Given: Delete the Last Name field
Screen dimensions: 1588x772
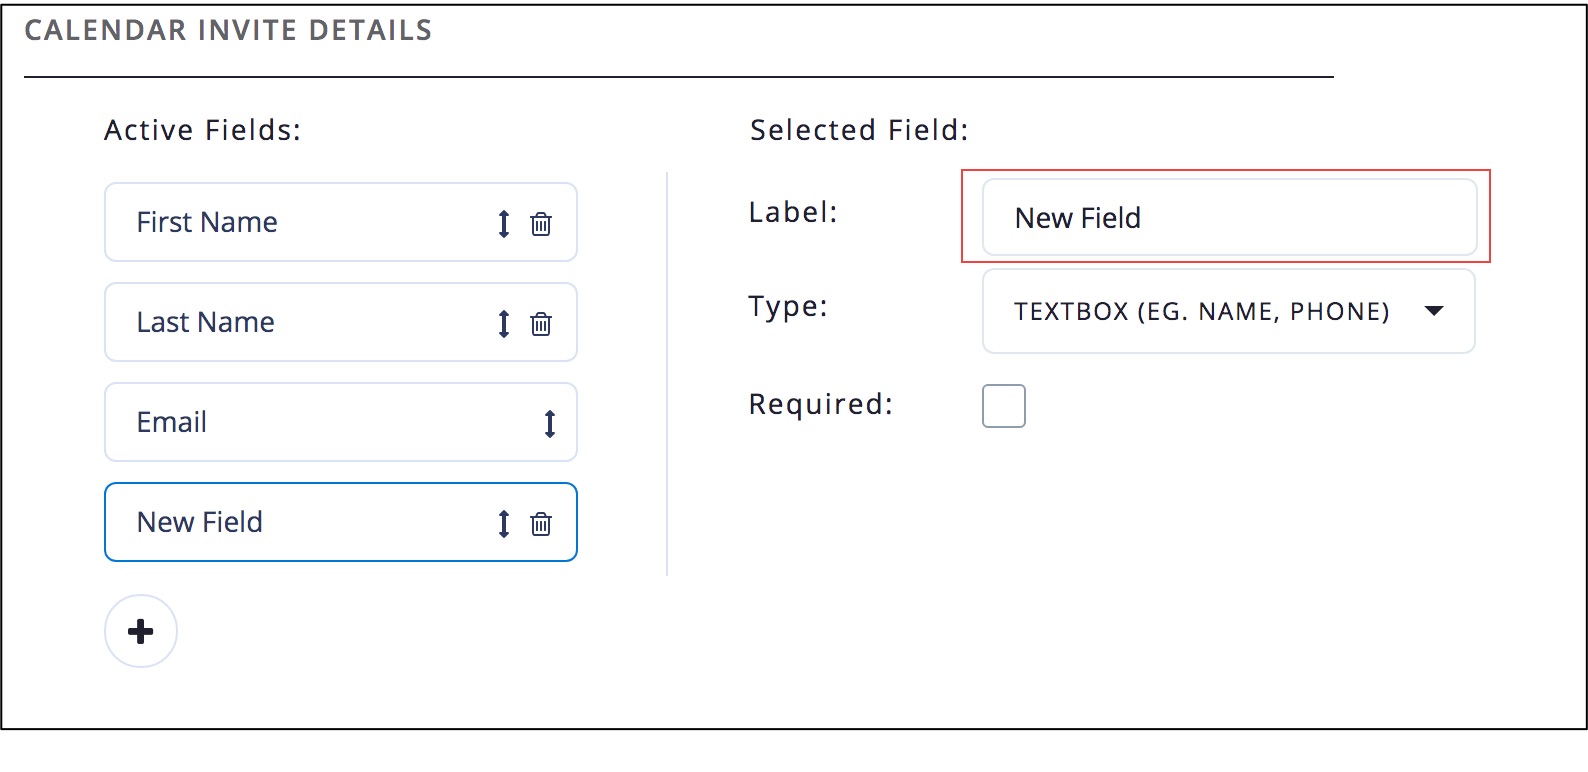Looking at the screenshot, I should 541,324.
